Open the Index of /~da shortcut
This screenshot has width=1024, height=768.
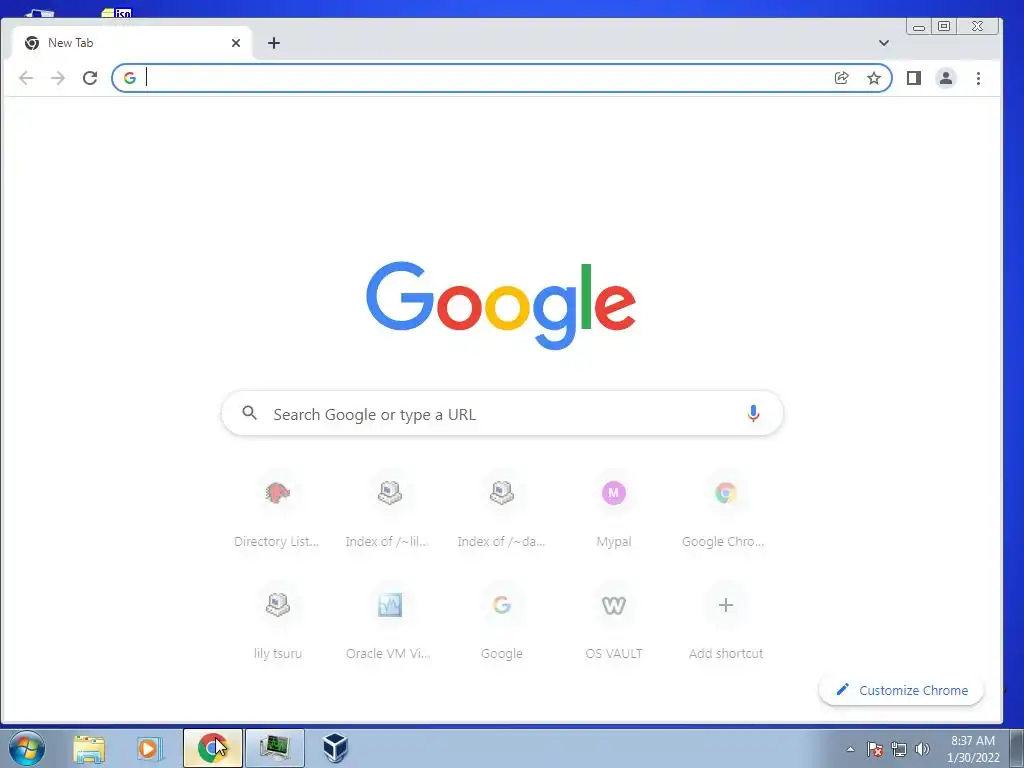502,511
